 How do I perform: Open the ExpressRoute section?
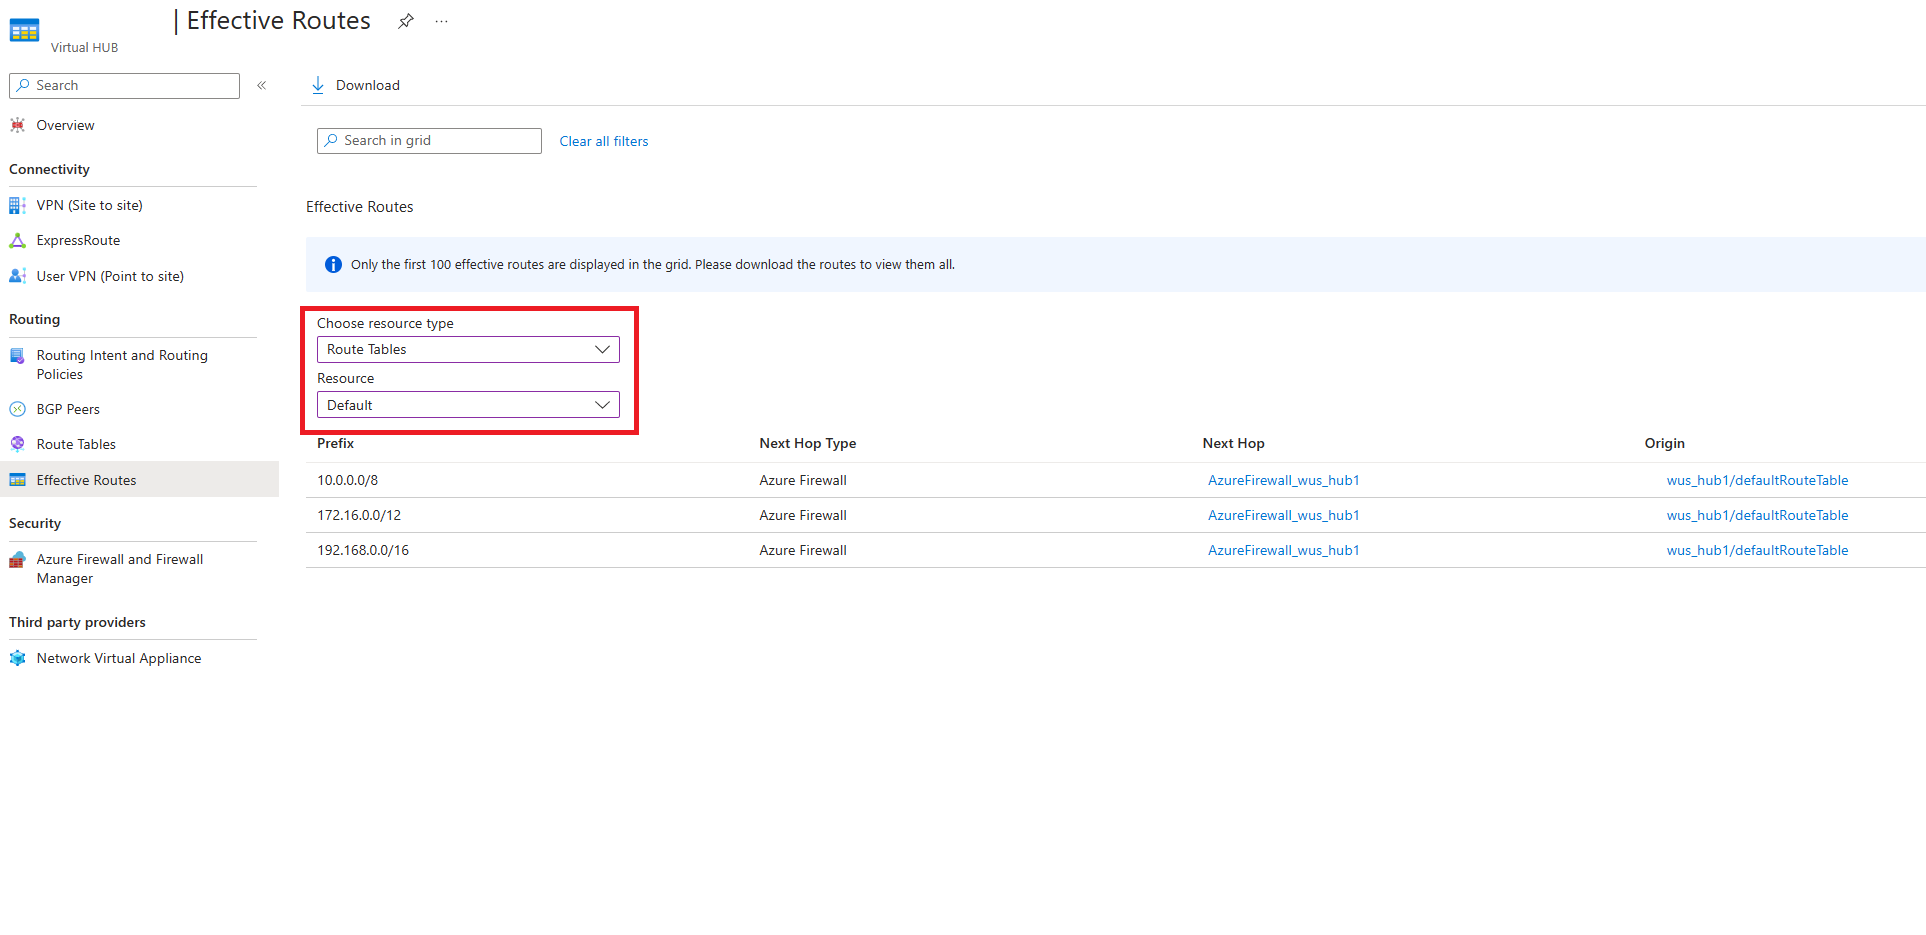pos(77,240)
